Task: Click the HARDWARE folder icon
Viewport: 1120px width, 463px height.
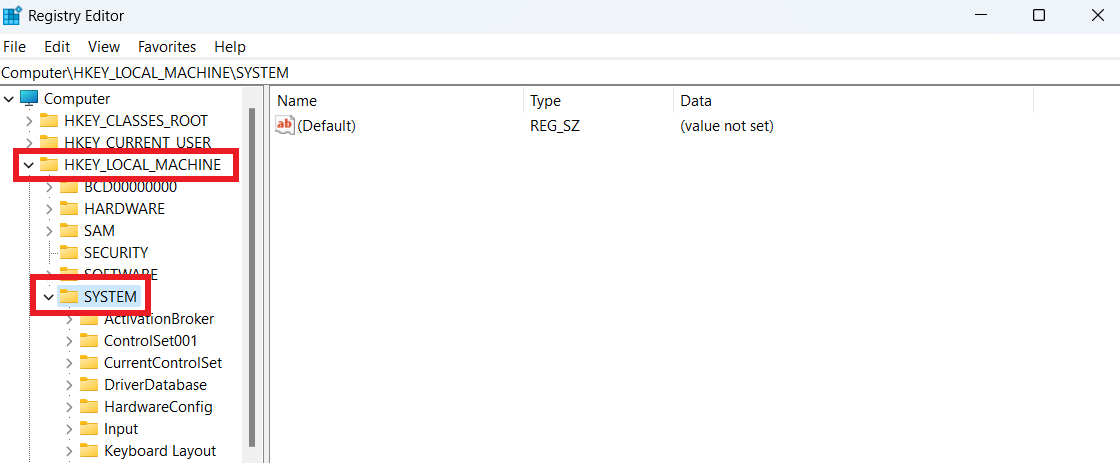Action: point(69,209)
